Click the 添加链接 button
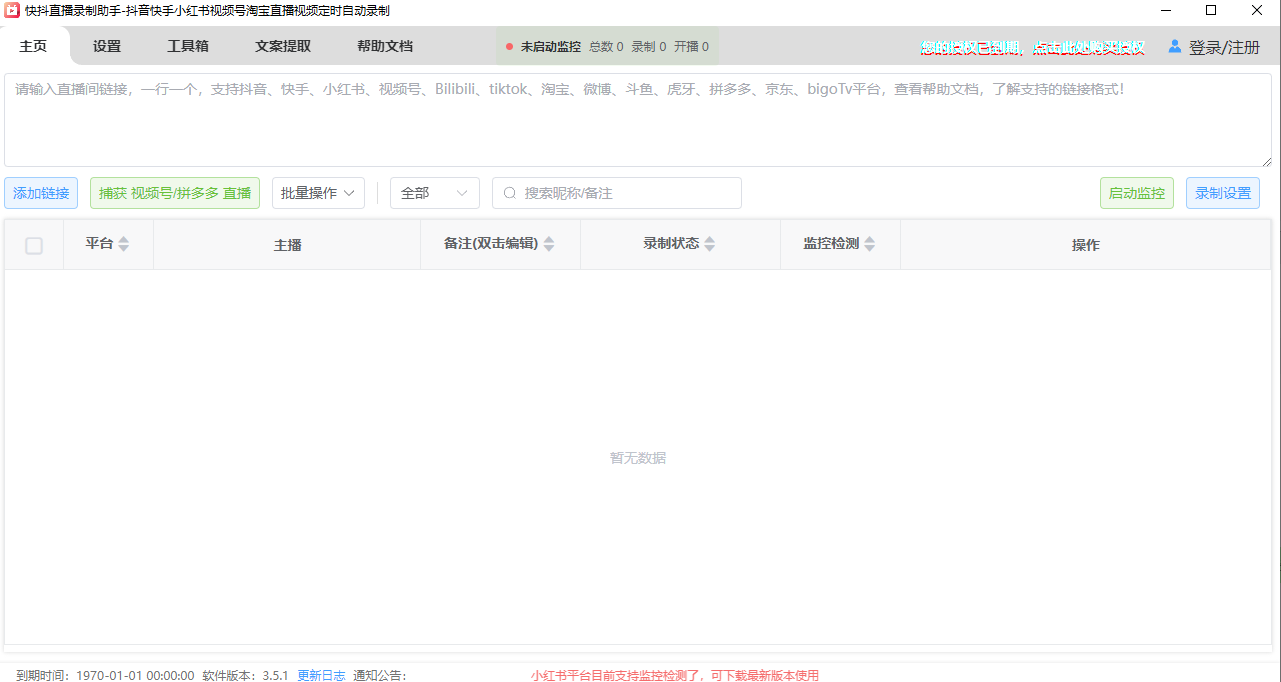1281x682 pixels. (41, 193)
